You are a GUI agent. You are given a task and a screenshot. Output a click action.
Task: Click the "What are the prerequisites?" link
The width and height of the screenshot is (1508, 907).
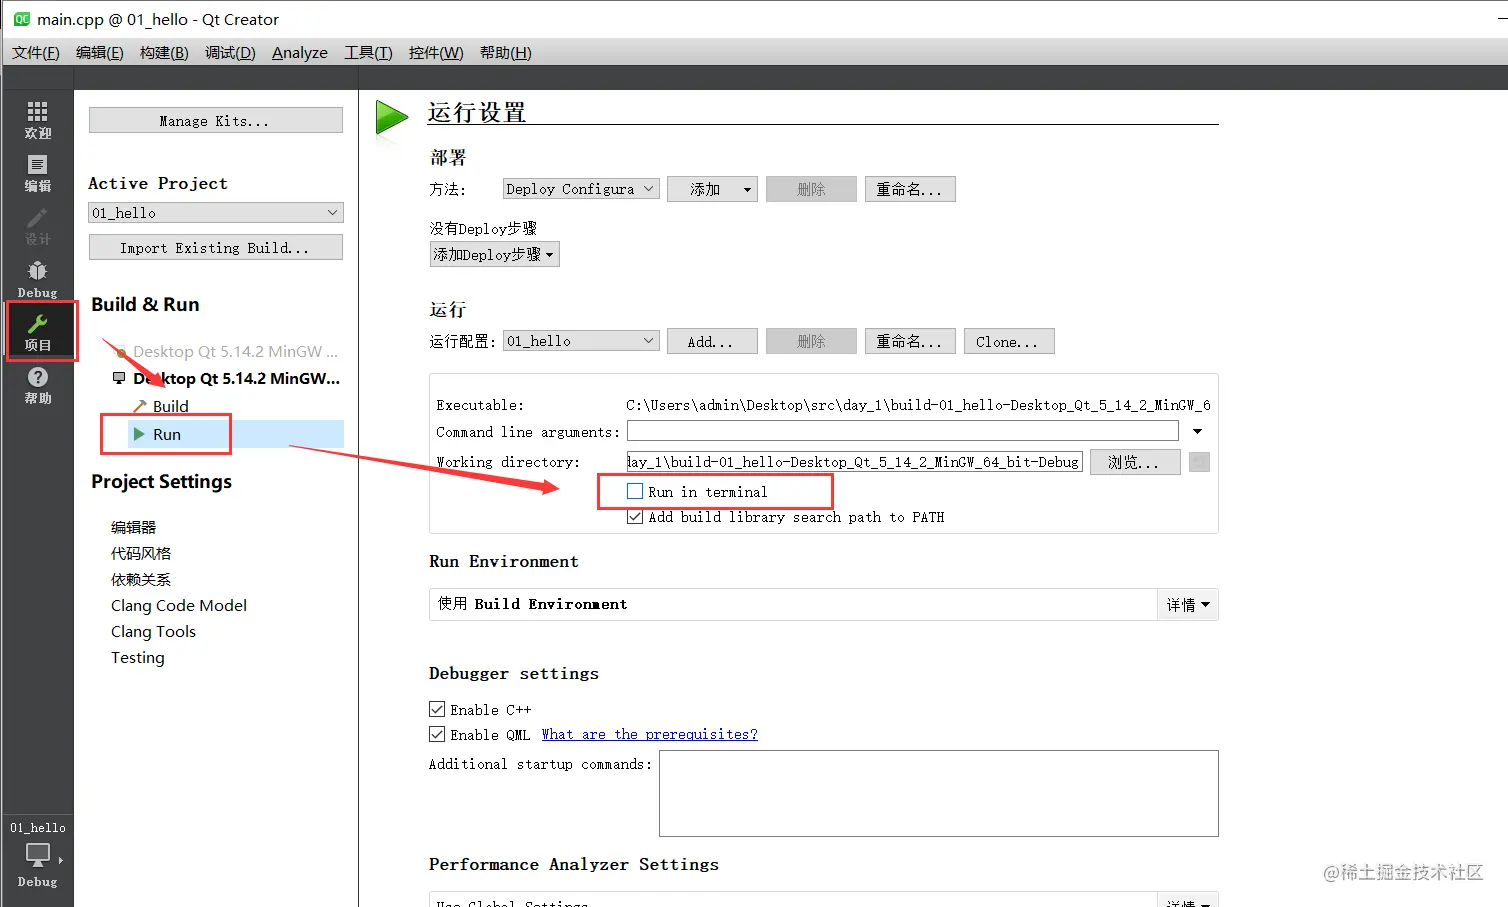click(x=649, y=733)
